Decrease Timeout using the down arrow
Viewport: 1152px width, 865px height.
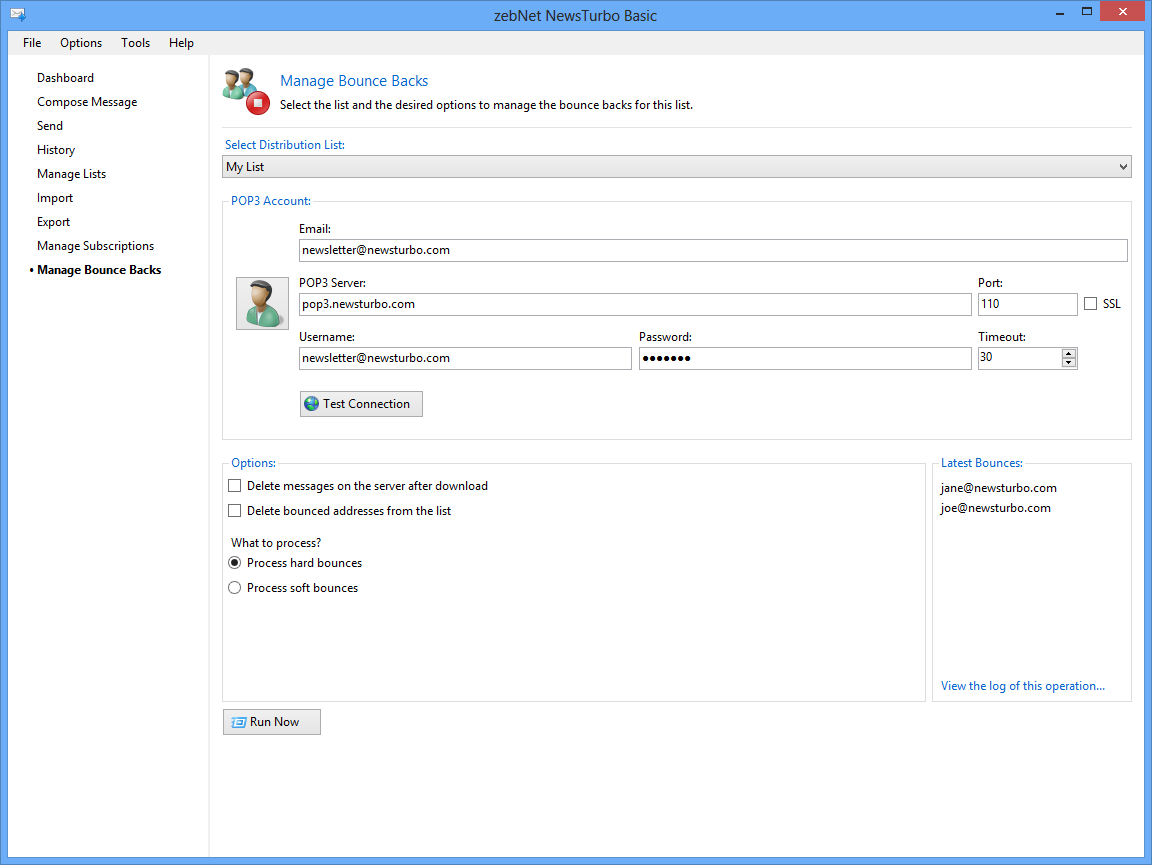[x=1069, y=363]
